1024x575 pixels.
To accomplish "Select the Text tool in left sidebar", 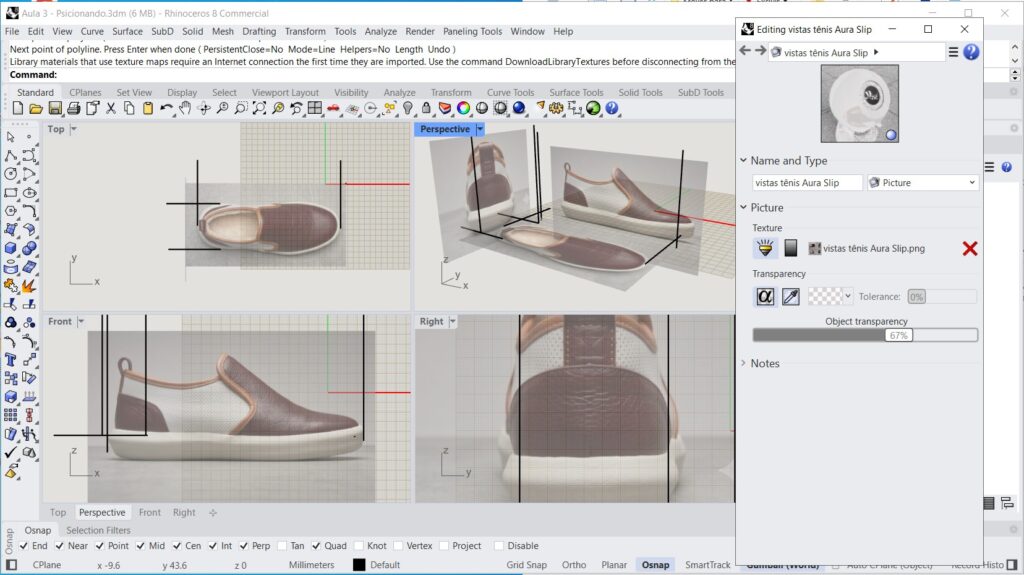I will 10,359.
